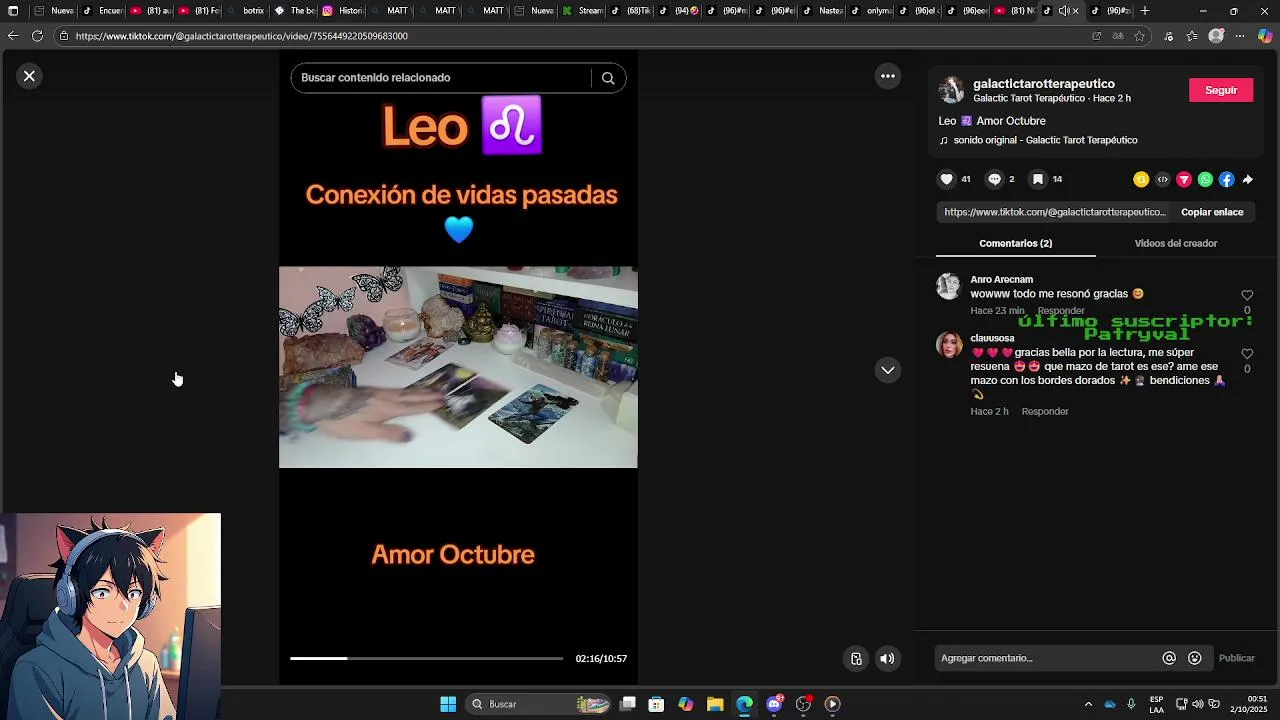
Task: Open galactictarotterapeutico profile name
Action: point(1044,84)
